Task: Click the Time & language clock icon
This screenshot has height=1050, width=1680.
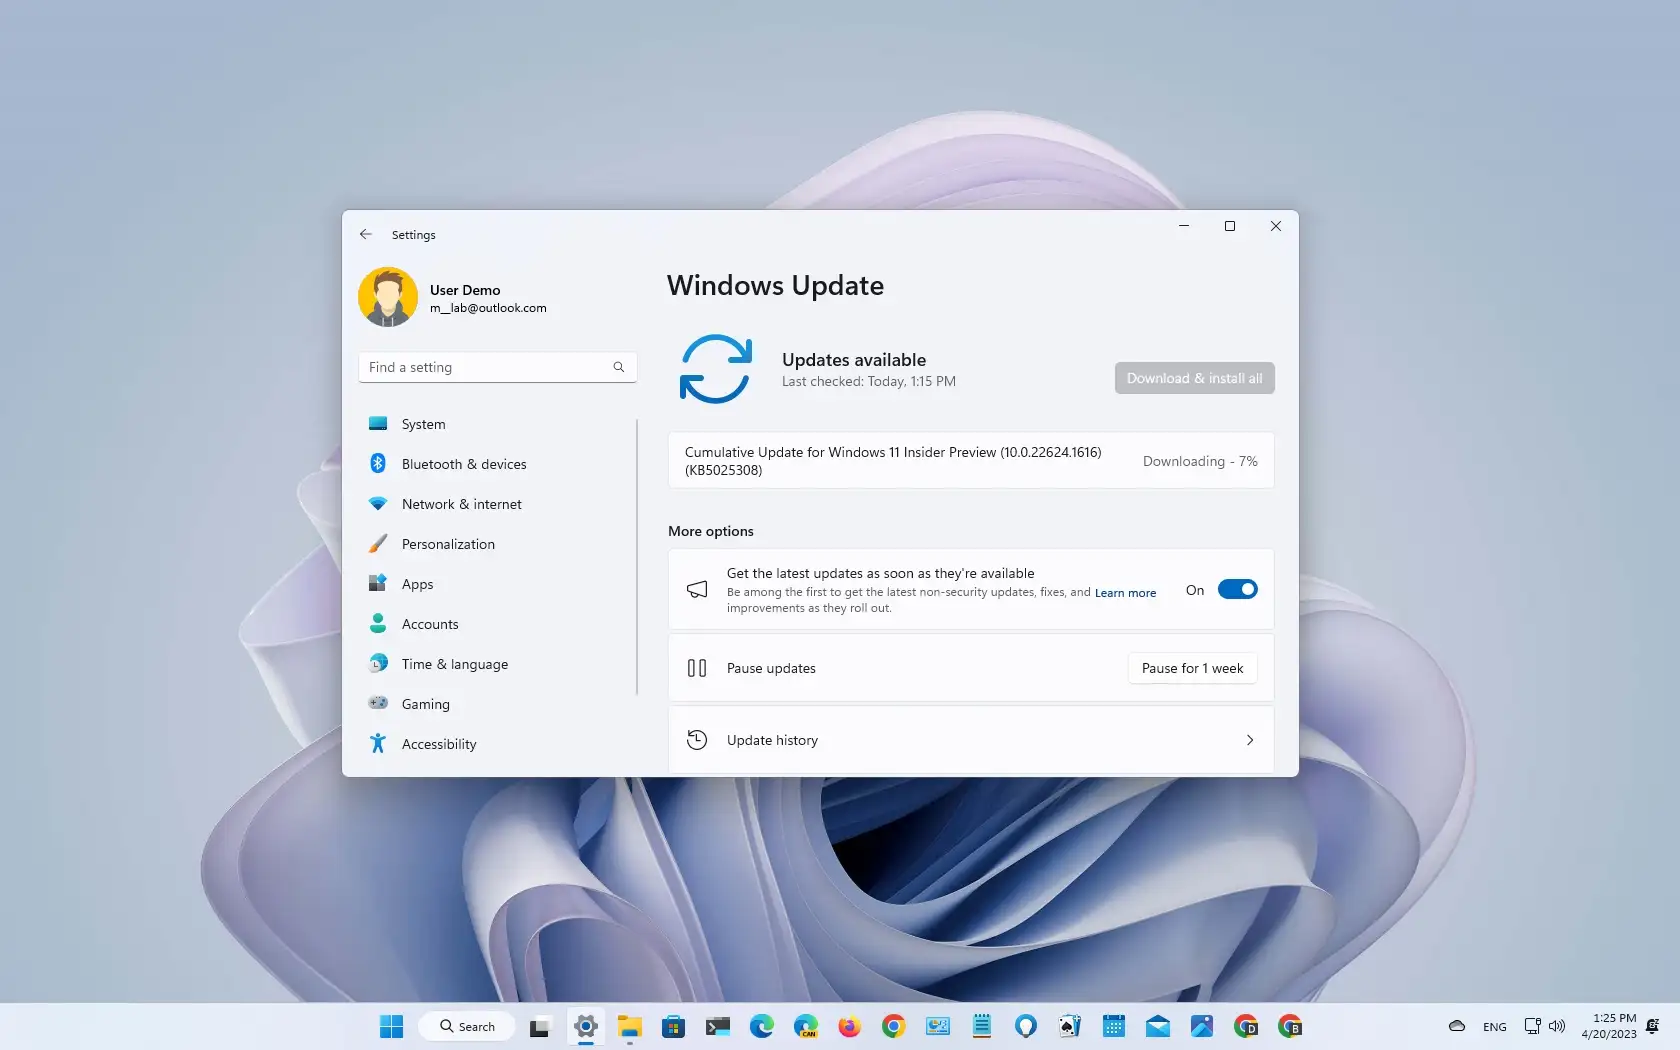Action: click(x=378, y=663)
